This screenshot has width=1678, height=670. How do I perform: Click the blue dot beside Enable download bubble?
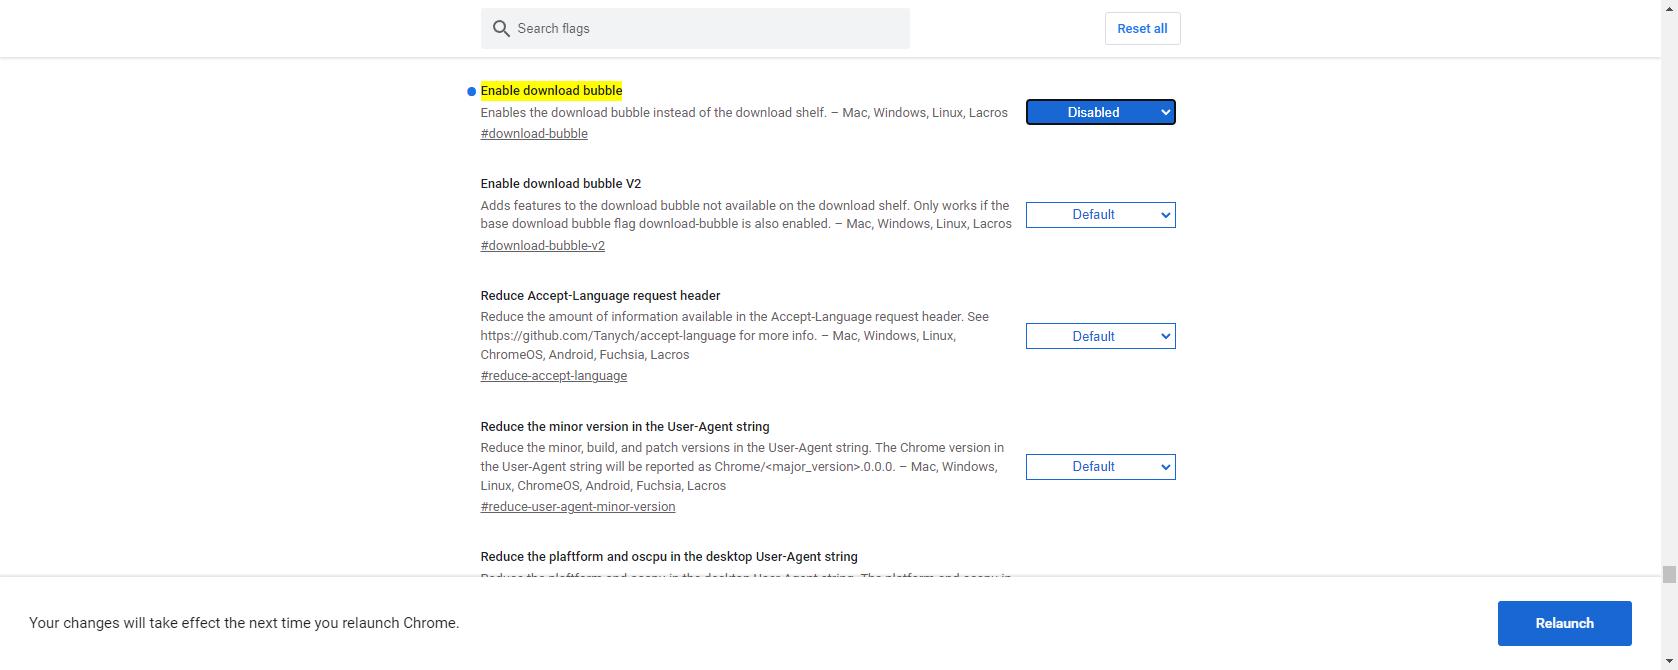[471, 92]
